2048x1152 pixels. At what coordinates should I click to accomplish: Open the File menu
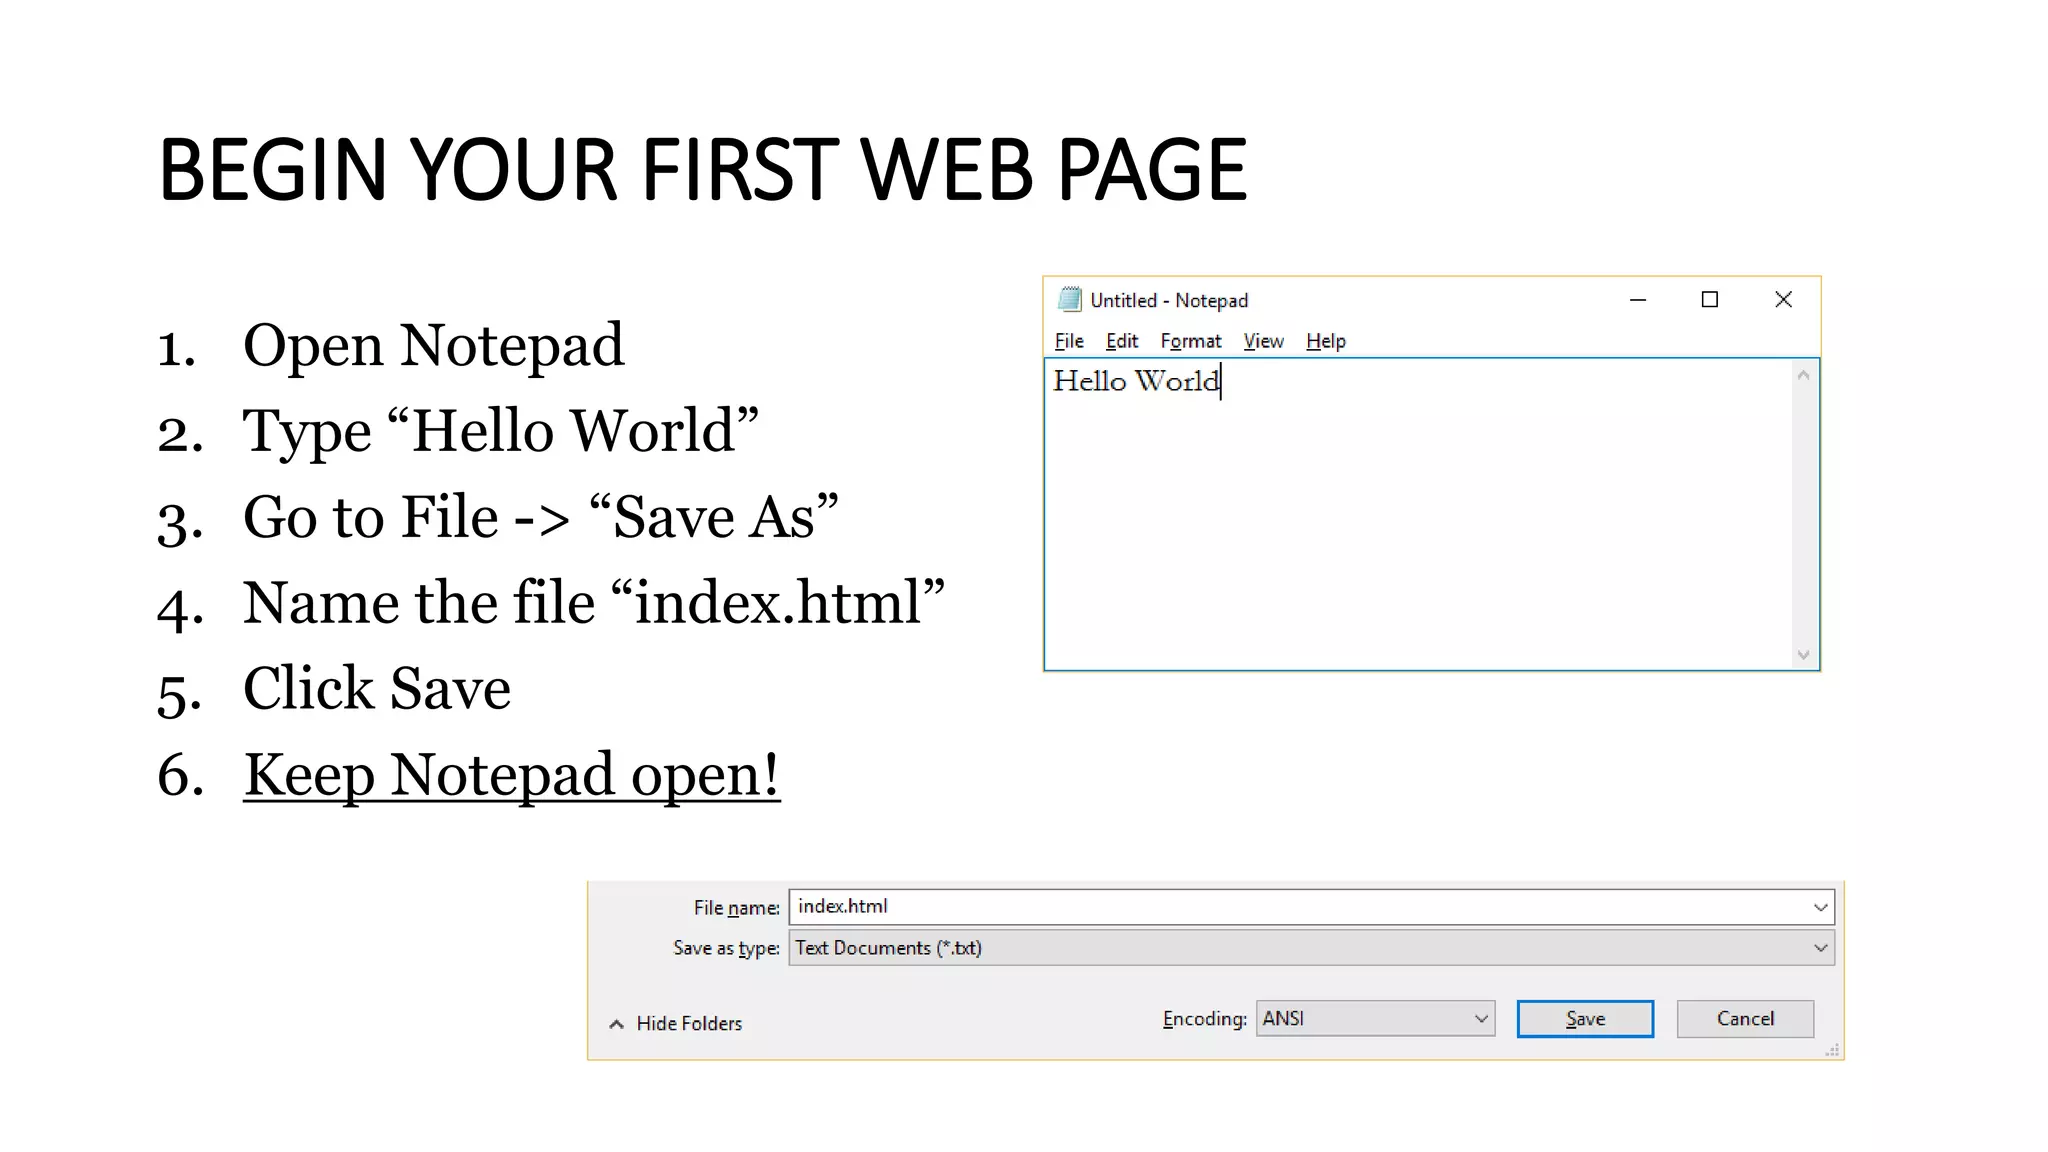coord(1069,341)
